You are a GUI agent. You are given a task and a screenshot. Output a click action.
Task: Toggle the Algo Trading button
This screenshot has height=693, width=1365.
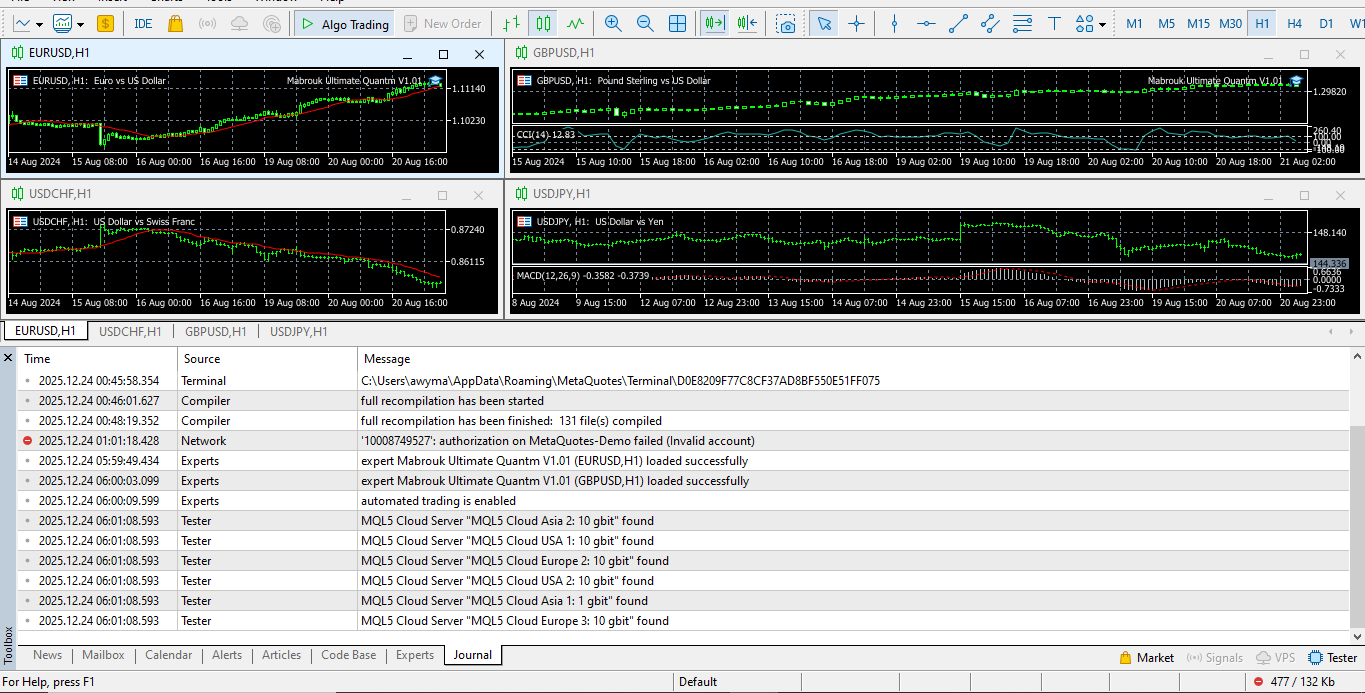[x=345, y=23]
